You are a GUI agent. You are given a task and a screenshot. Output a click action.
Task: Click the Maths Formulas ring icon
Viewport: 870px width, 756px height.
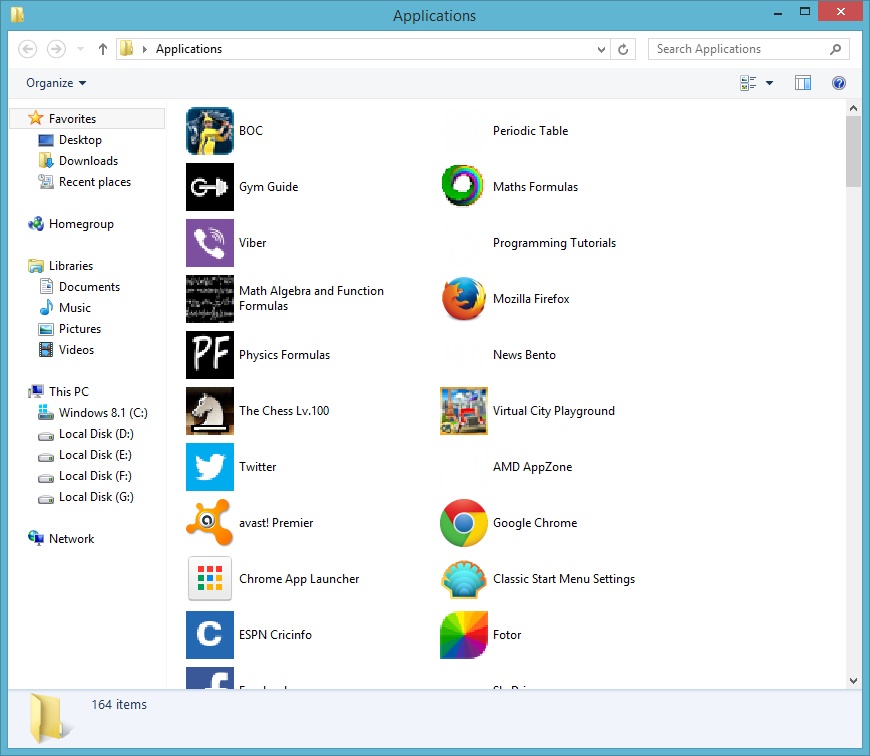pos(463,187)
